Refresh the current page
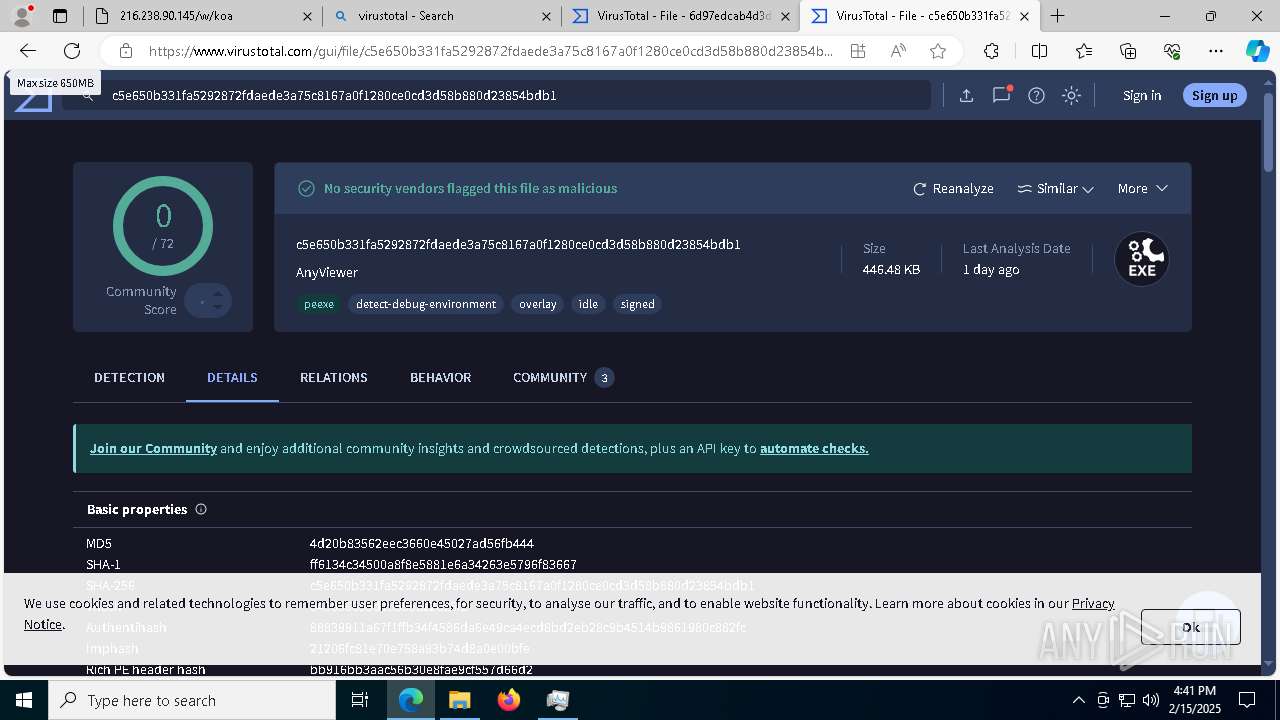The width and height of the screenshot is (1280, 720). (x=72, y=51)
